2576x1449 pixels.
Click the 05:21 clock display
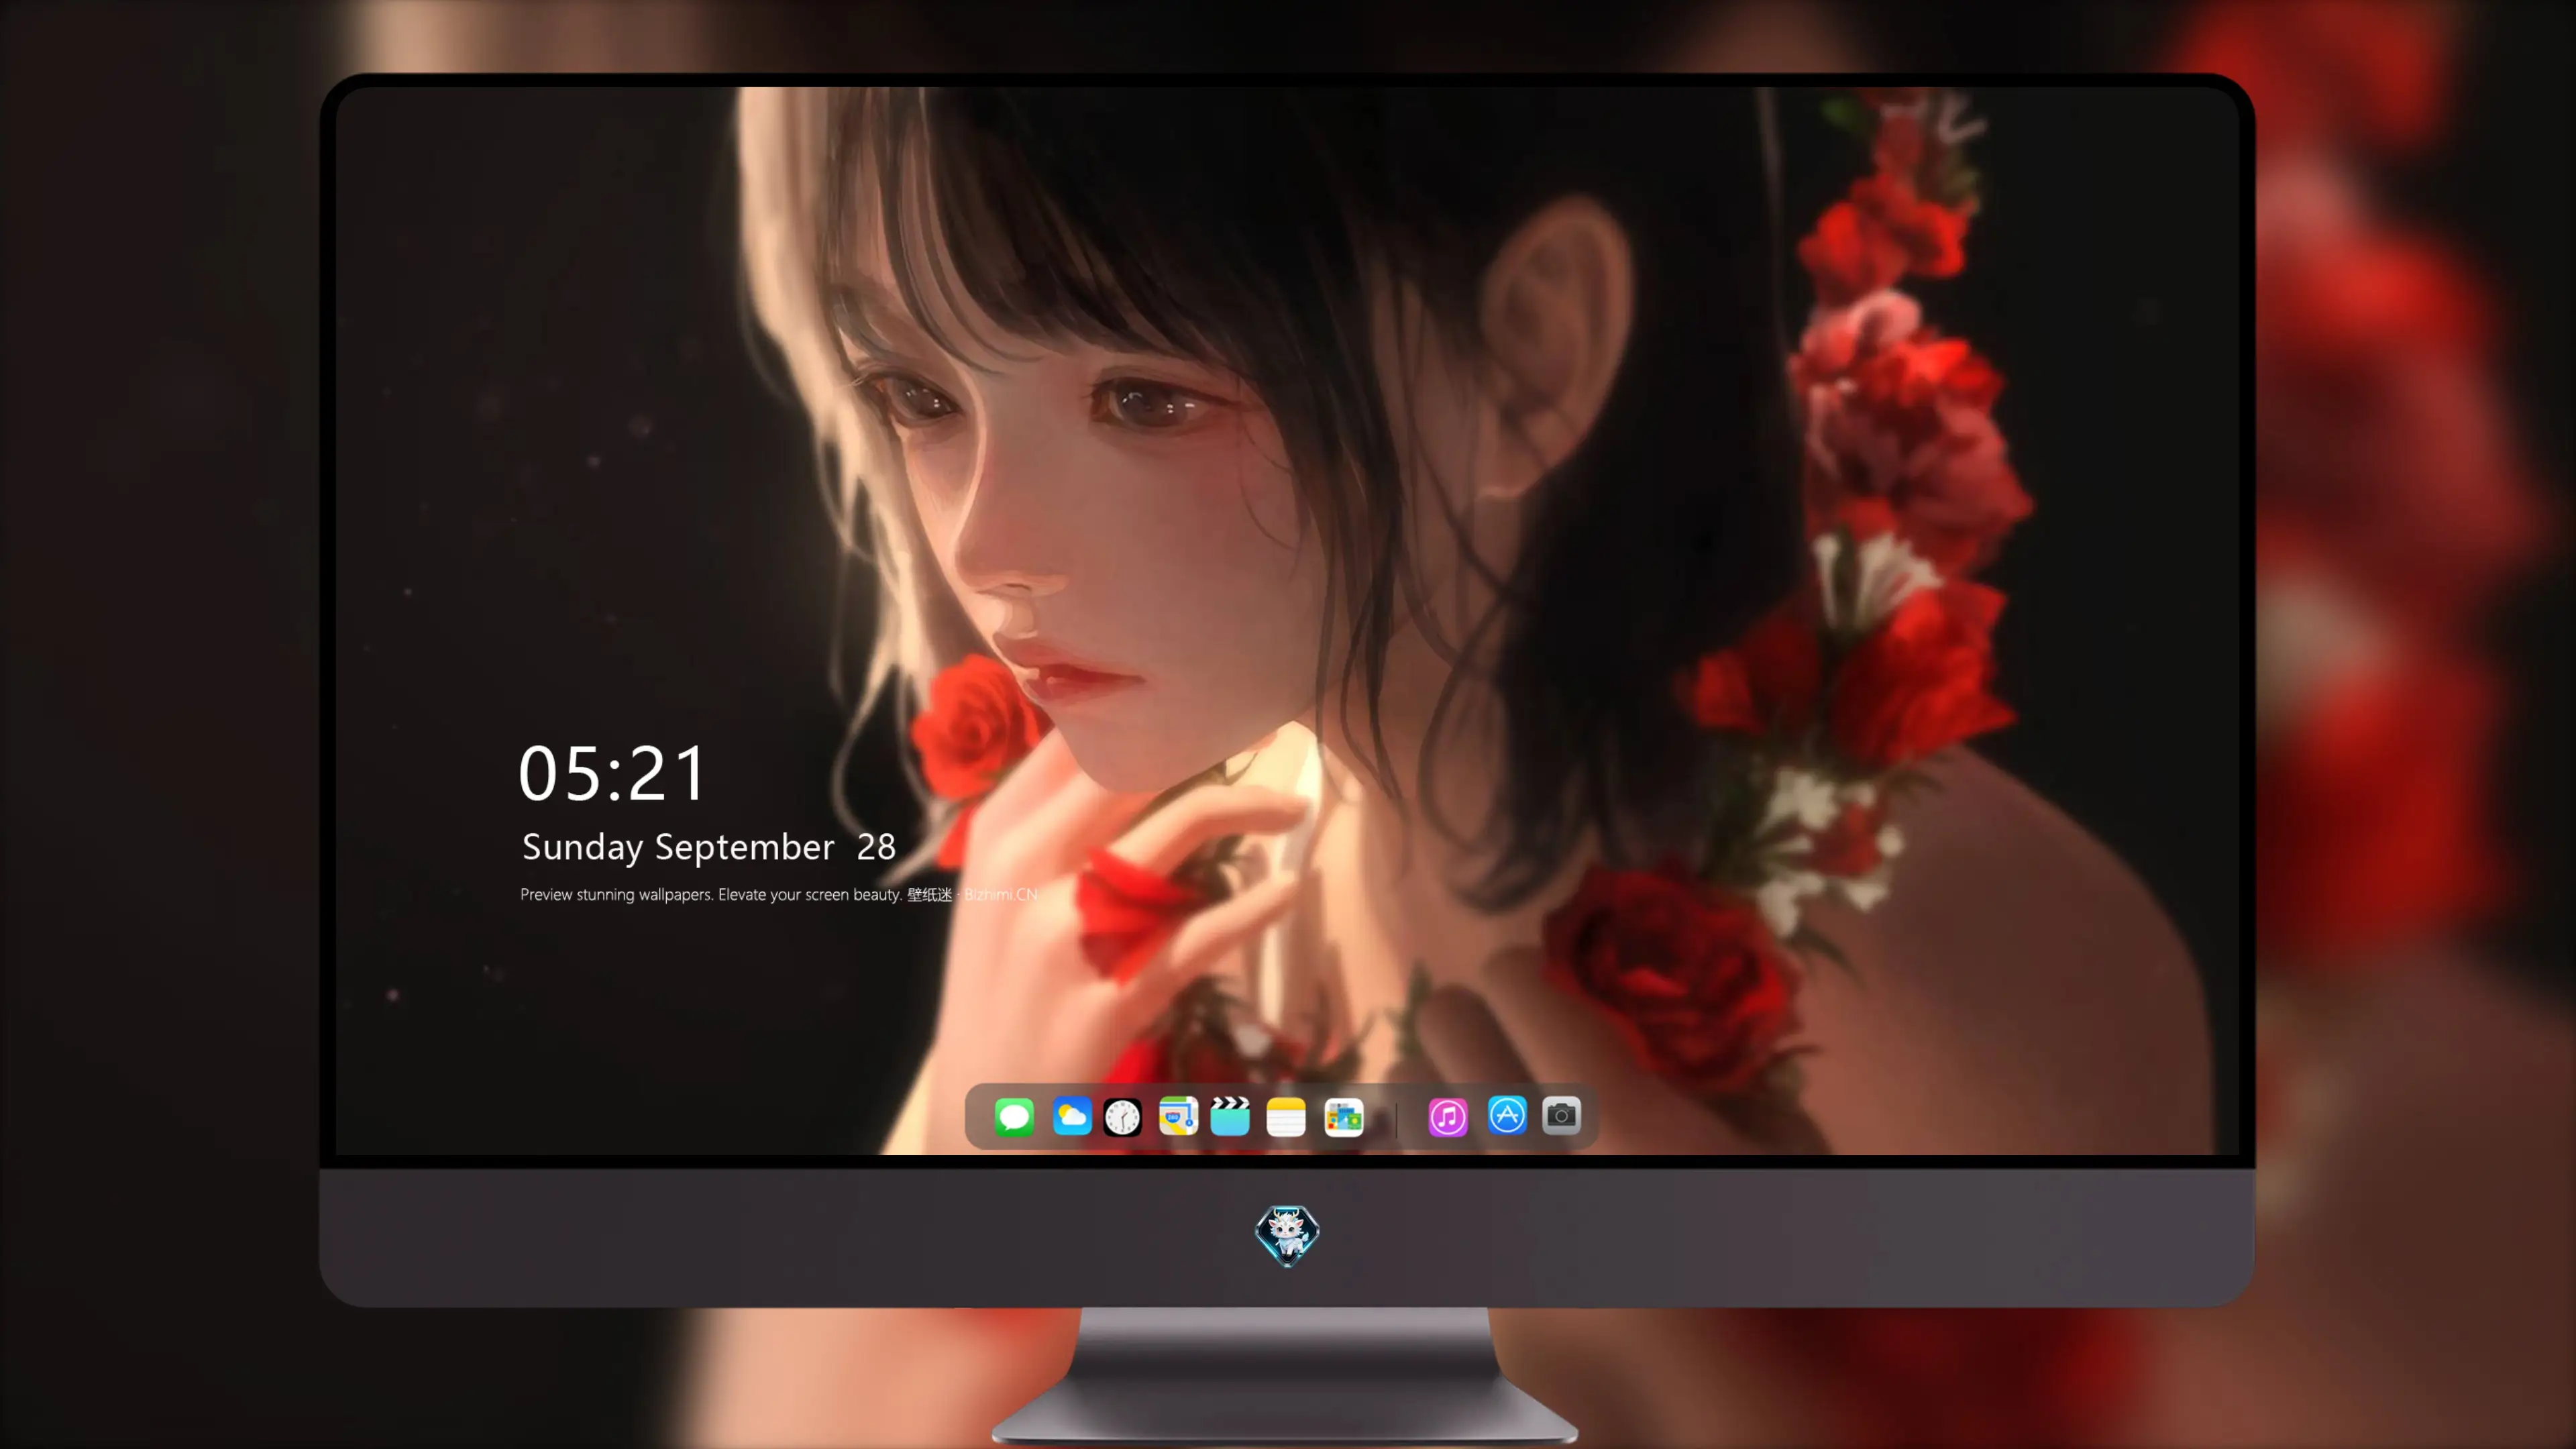(x=612, y=774)
